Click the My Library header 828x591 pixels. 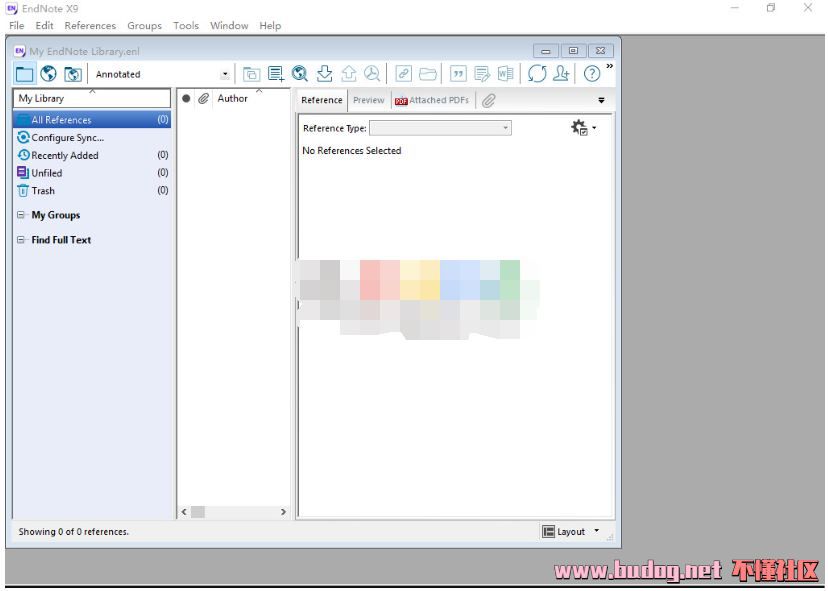[92, 98]
